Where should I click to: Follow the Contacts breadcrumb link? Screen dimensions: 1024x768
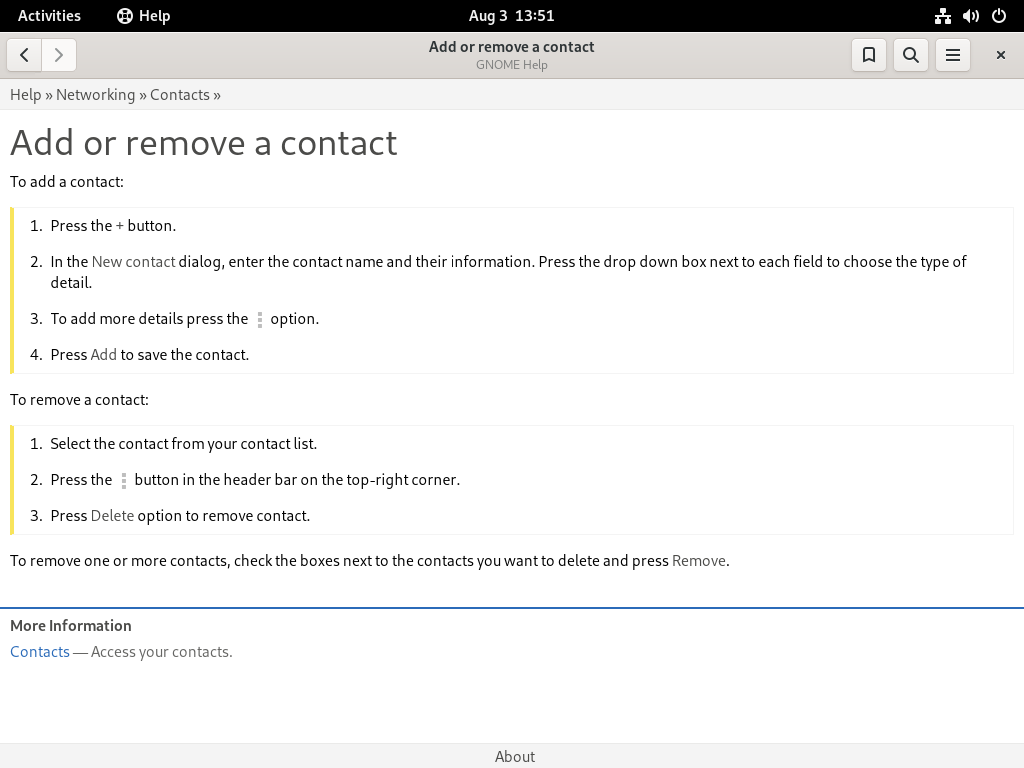tap(180, 95)
